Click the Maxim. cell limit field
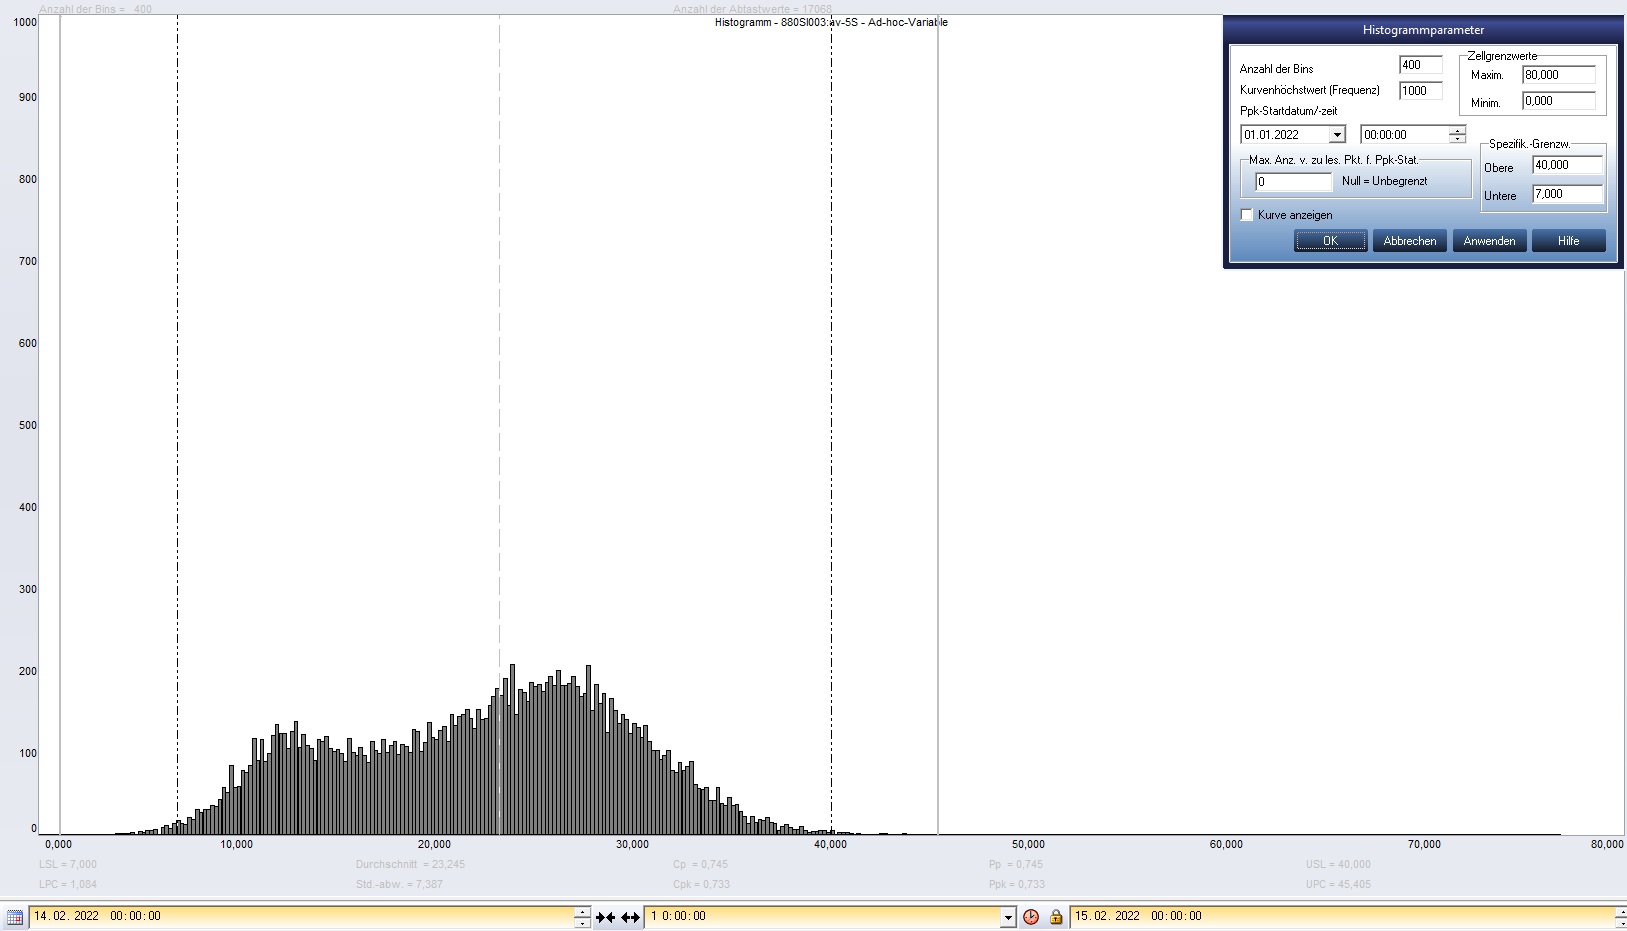Viewport: 1627px width, 931px height. (x=1559, y=75)
